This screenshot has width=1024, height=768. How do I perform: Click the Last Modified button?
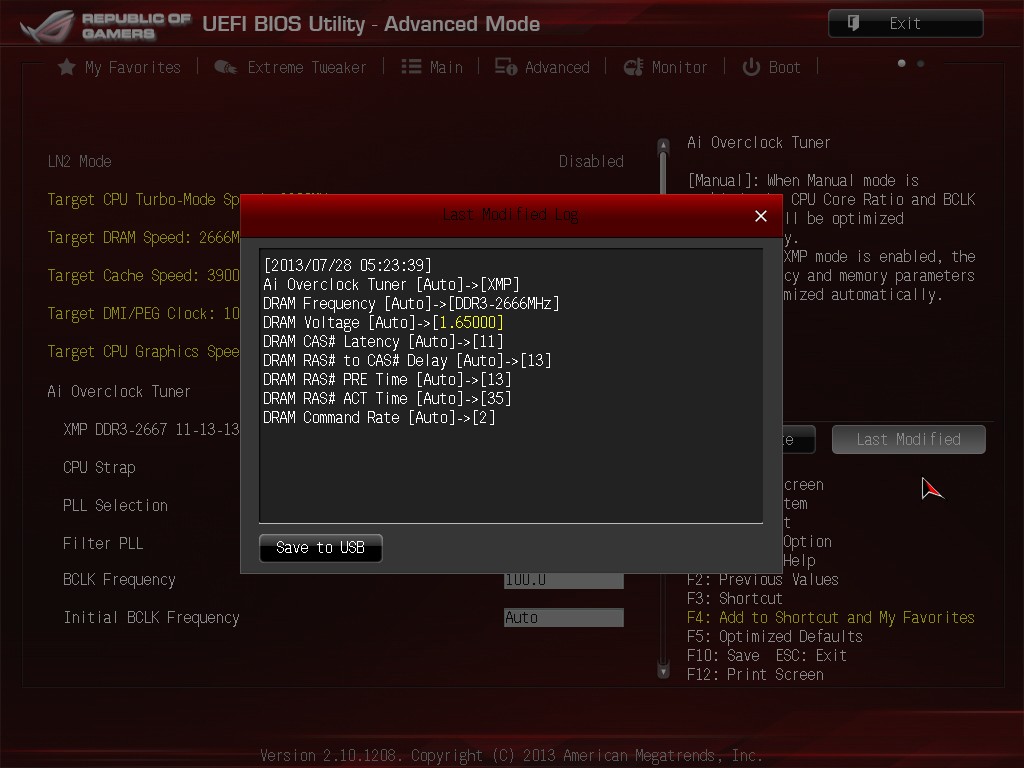908,440
